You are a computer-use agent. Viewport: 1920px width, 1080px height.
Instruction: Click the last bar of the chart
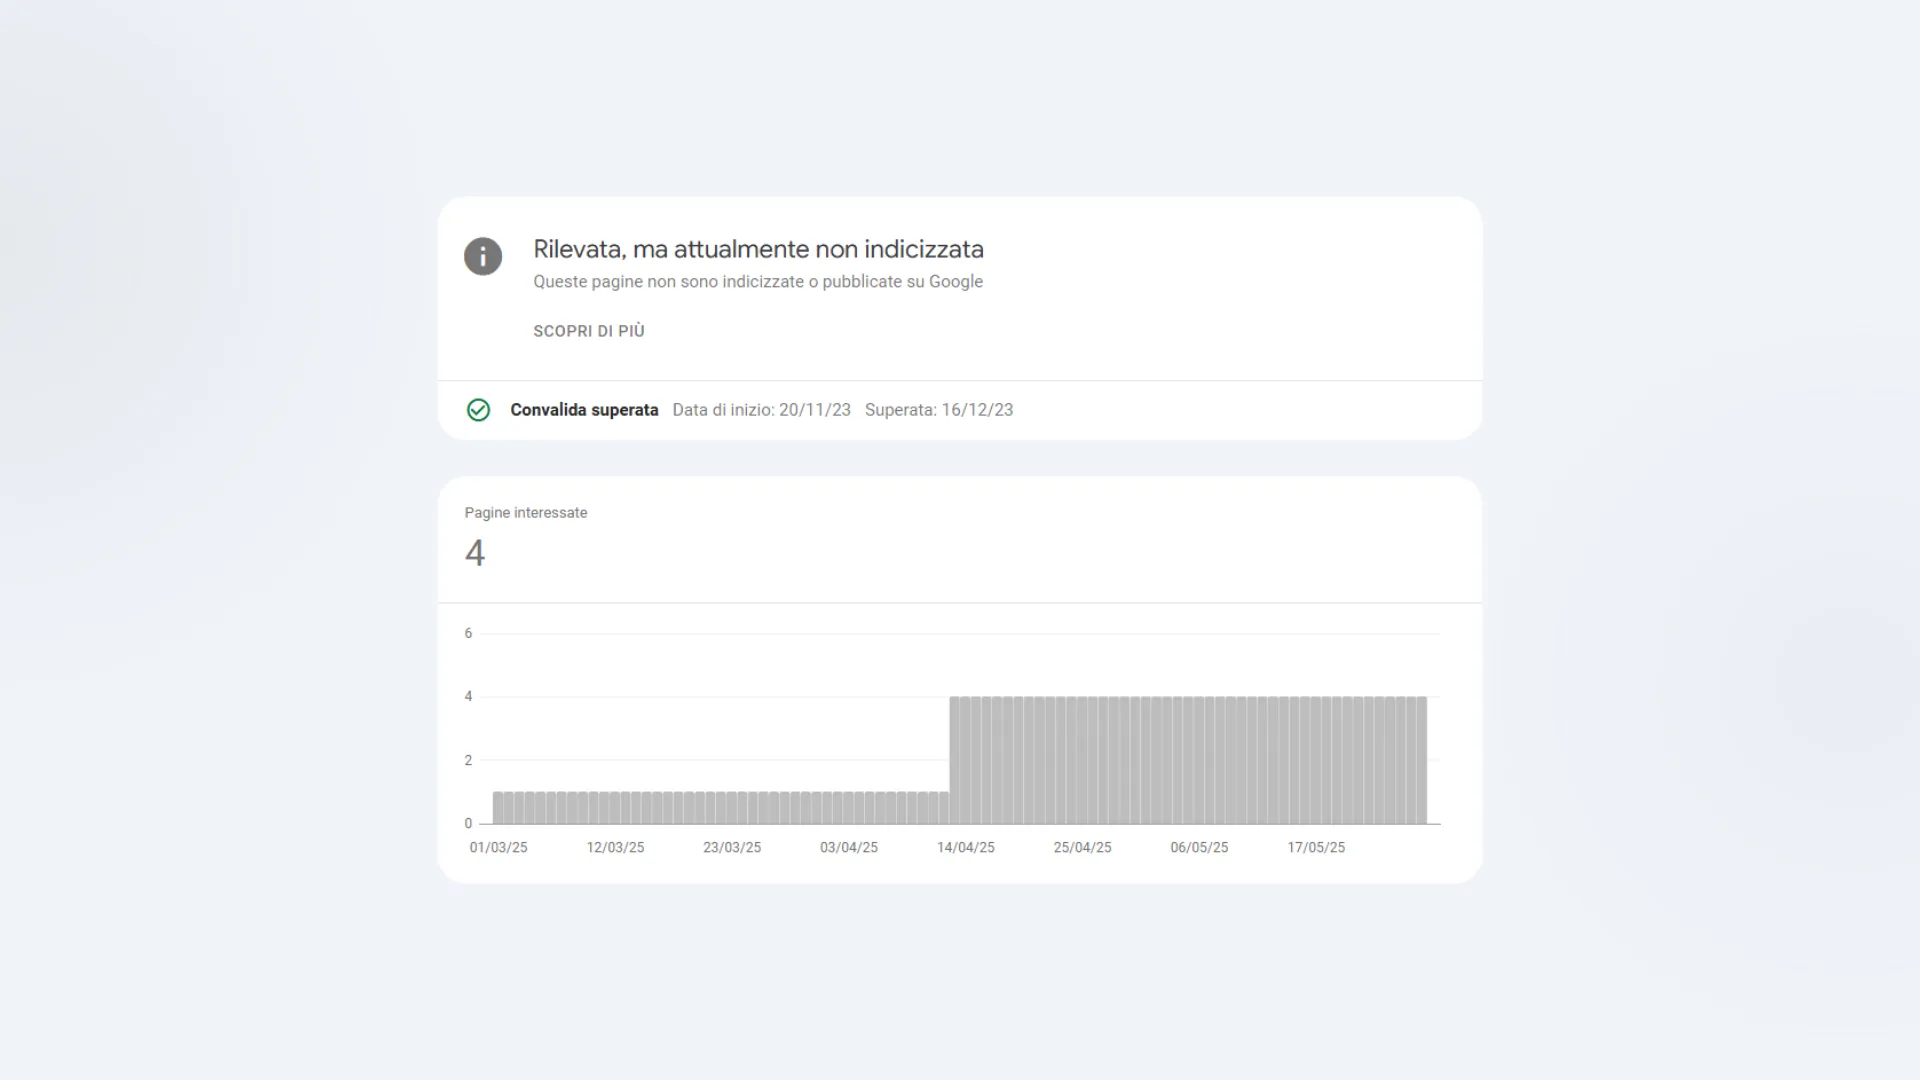pyautogui.click(x=1422, y=760)
